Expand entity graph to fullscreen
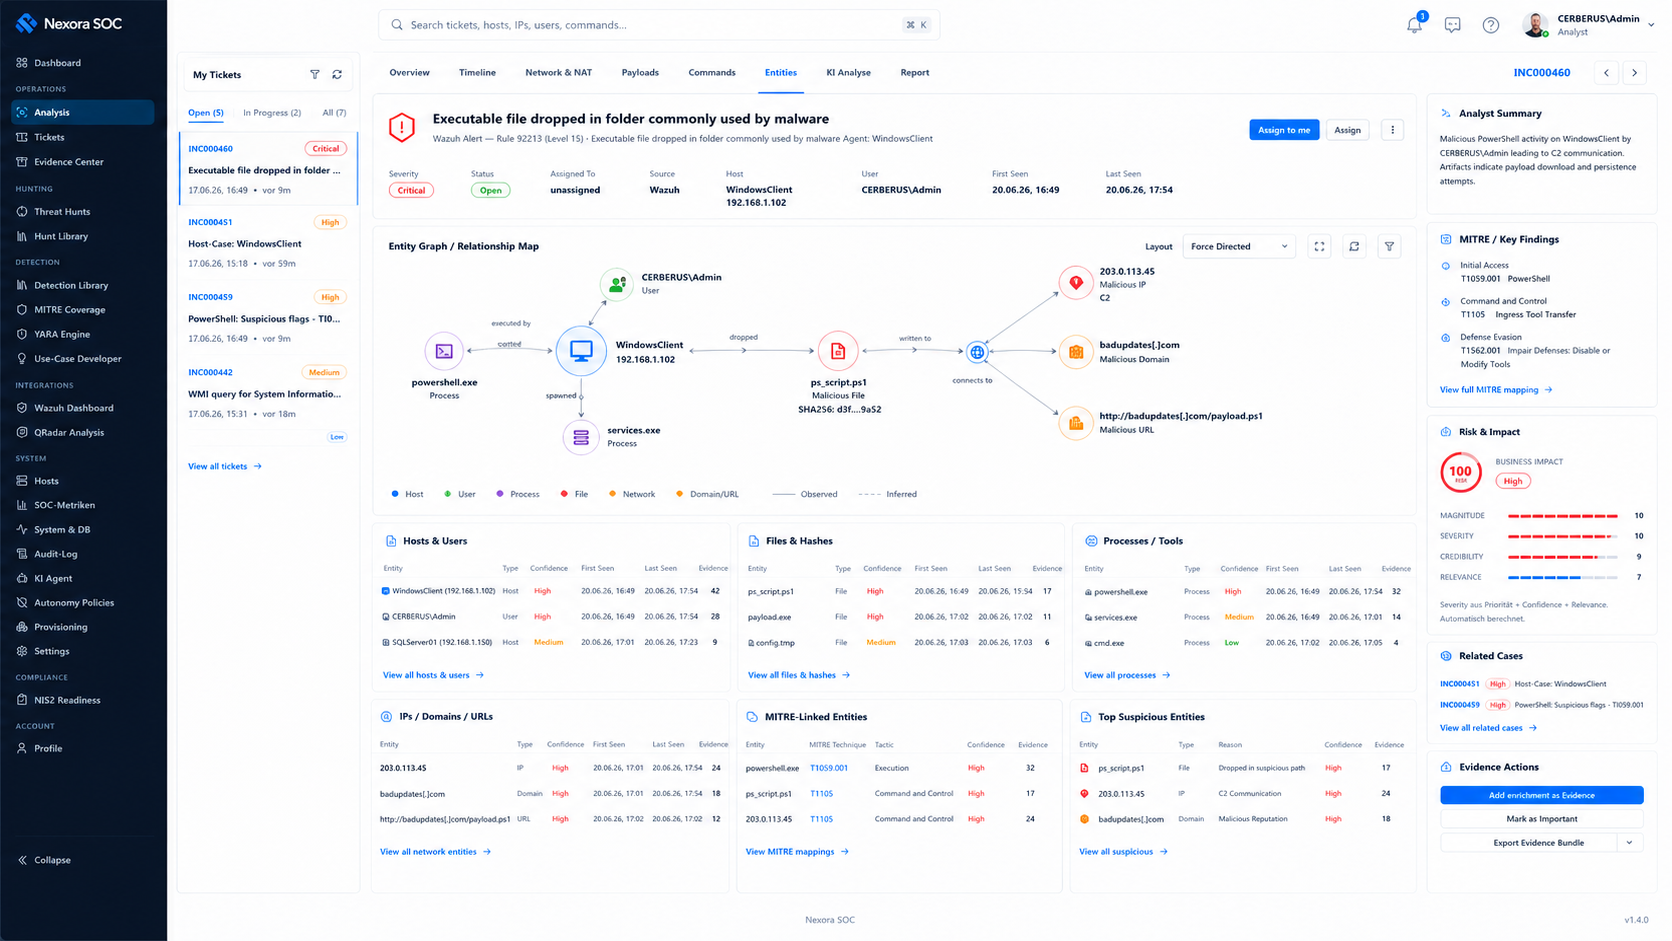Image resolution: width=1672 pixels, height=941 pixels. 1320,247
